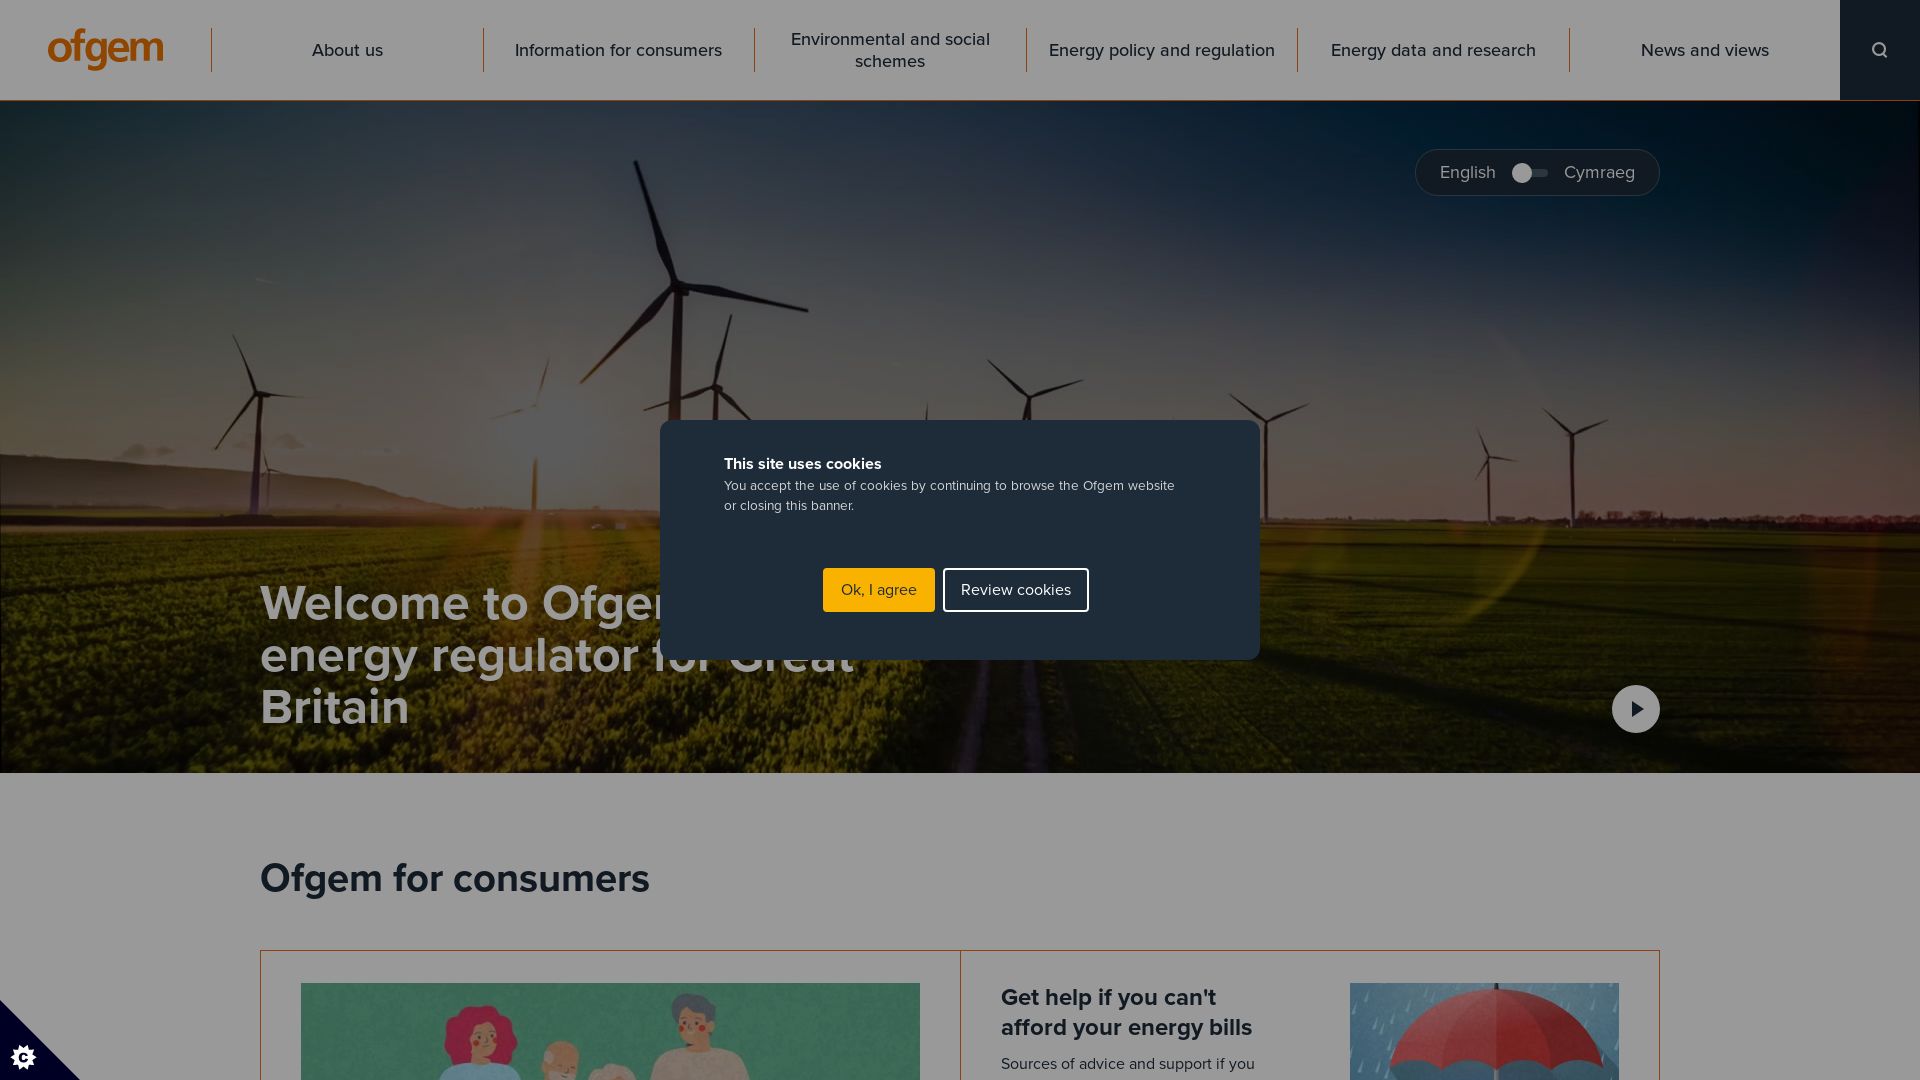Image resolution: width=1920 pixels, height=1080 pixels.
Task: Click Ok, I agree to accept cookies
Action: click(878, 589)
